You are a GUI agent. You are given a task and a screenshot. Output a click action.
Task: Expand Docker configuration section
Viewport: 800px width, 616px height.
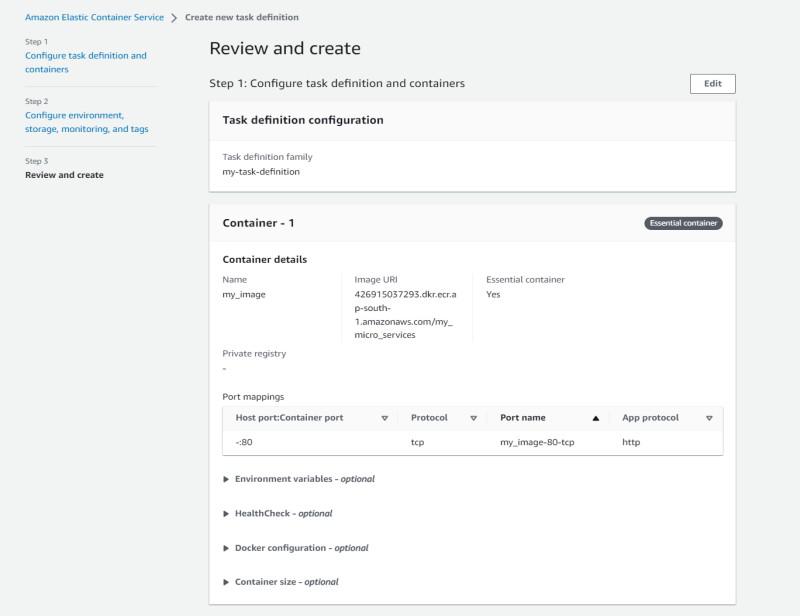click(x=301, y=548)
